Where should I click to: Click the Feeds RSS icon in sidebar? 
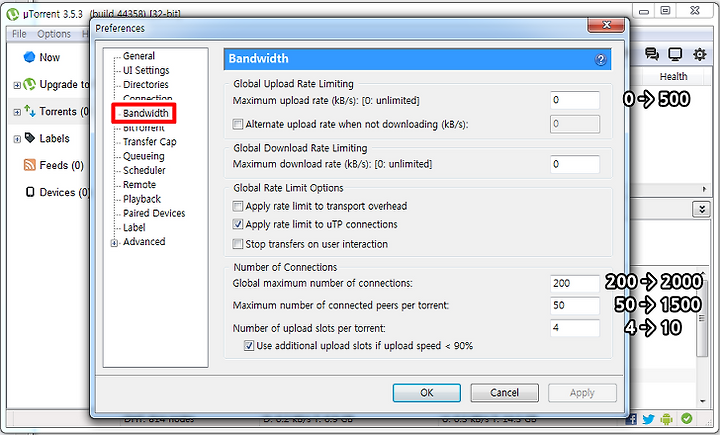pyautogui.click(x=29, y=165)
